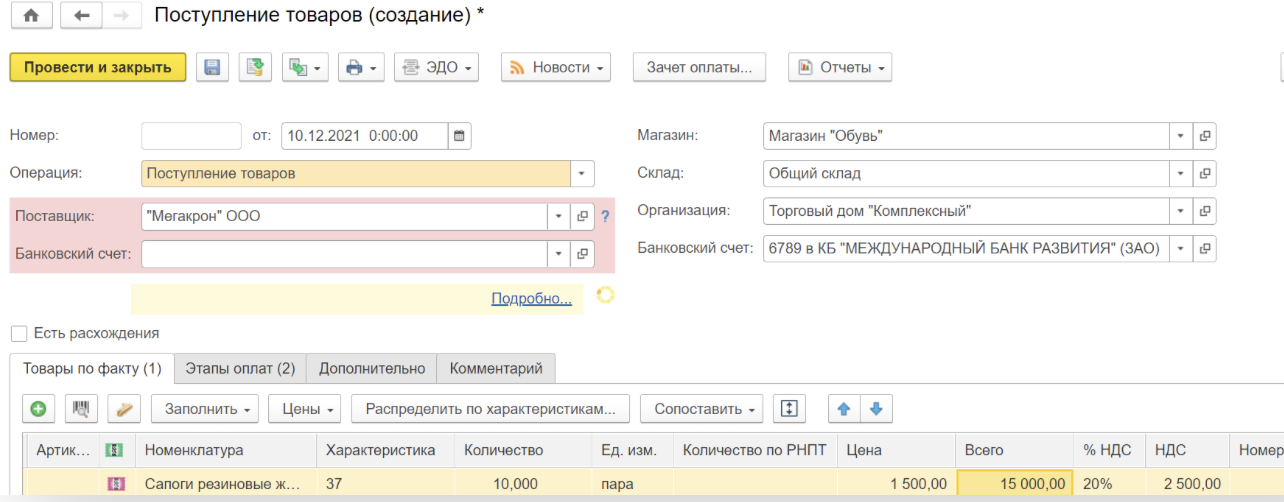The height and width of the screenshot is (502, 1284).
Task: Toggle 'Есть расхождения' checkbox
Action: point(19,333)
